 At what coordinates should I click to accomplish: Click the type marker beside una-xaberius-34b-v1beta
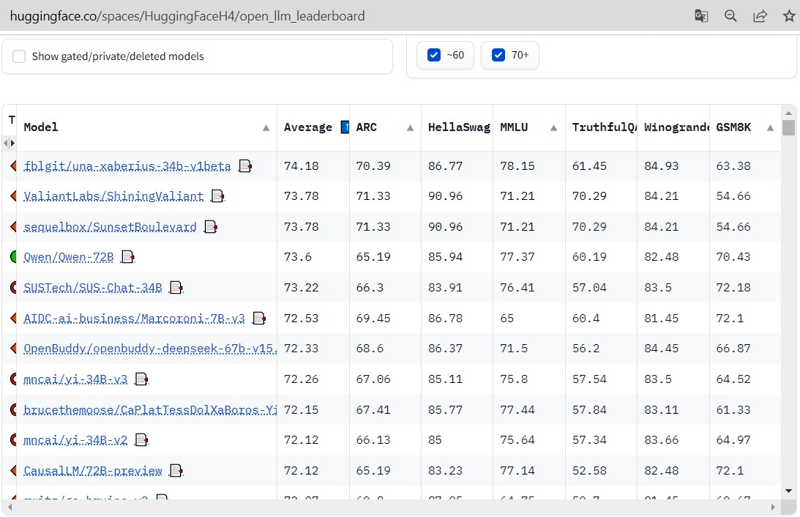(x=13, y=165)
